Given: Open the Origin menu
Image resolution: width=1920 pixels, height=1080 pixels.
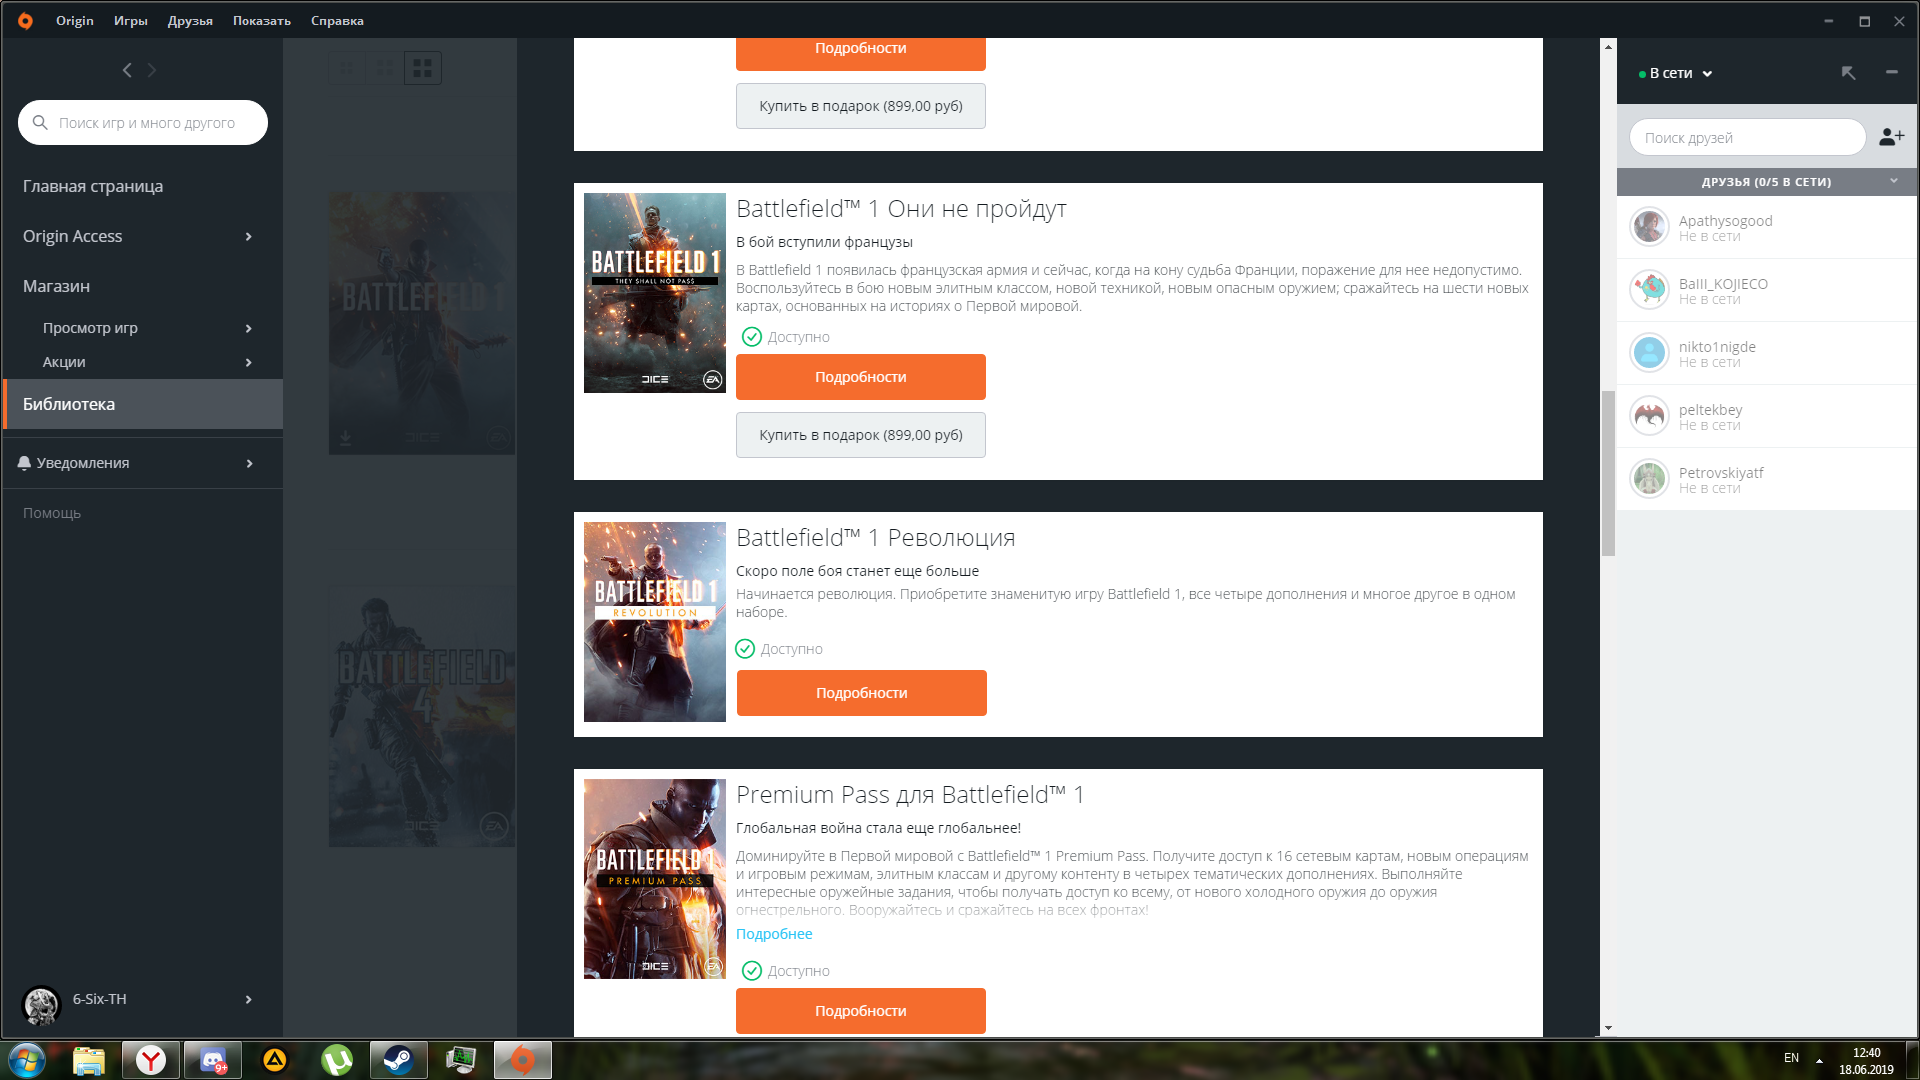Looking at the screenshot, I should click(x=74, y=20).
